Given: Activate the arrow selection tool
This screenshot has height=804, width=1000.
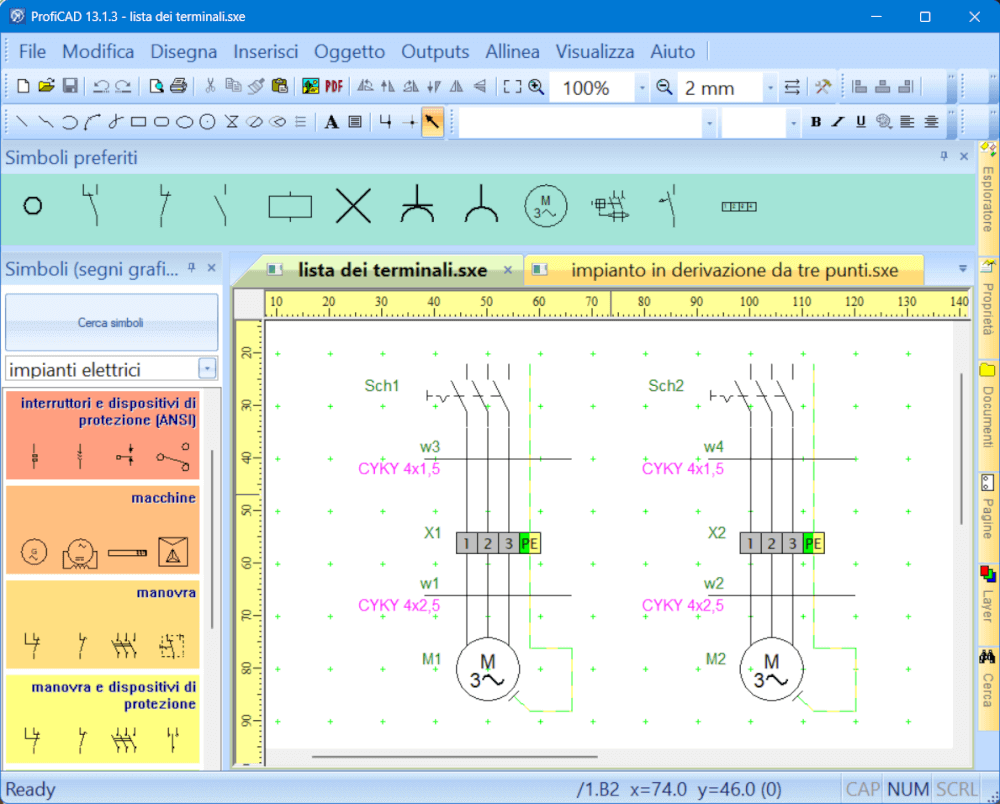Looking at the screenshot, I should coord(432,122).
